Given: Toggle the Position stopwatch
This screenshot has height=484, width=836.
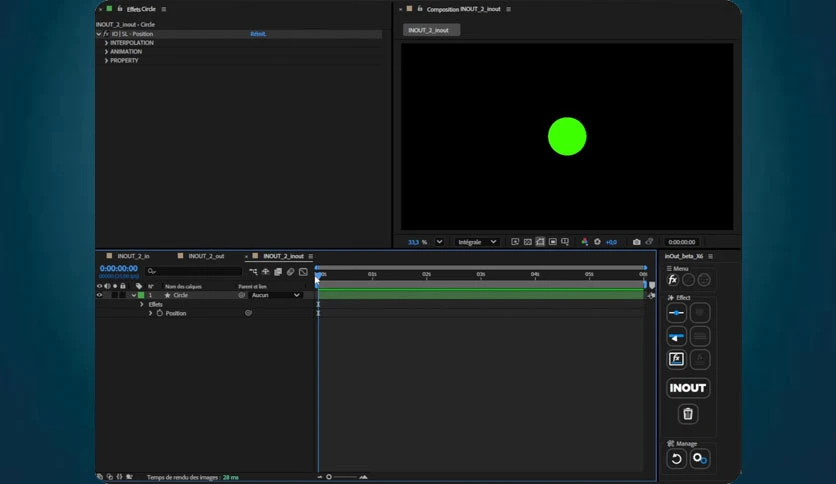Looking at the screenshot, I should coord(159,313).
